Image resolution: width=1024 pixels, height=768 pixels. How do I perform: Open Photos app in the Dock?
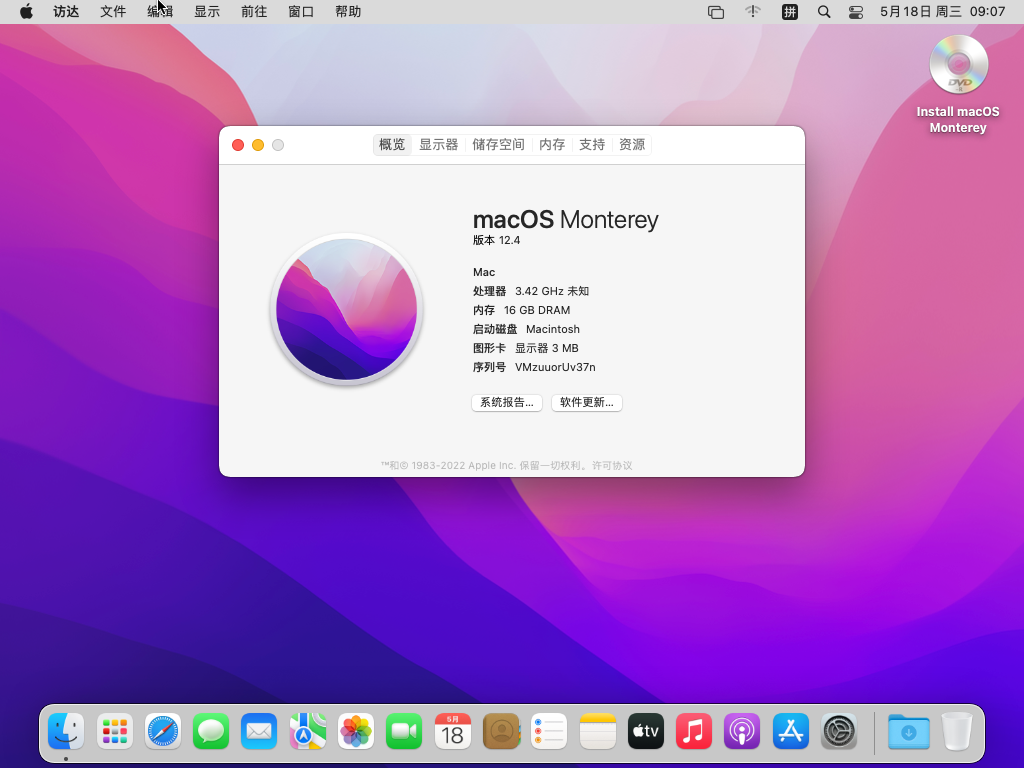click(x=356, y=731)
